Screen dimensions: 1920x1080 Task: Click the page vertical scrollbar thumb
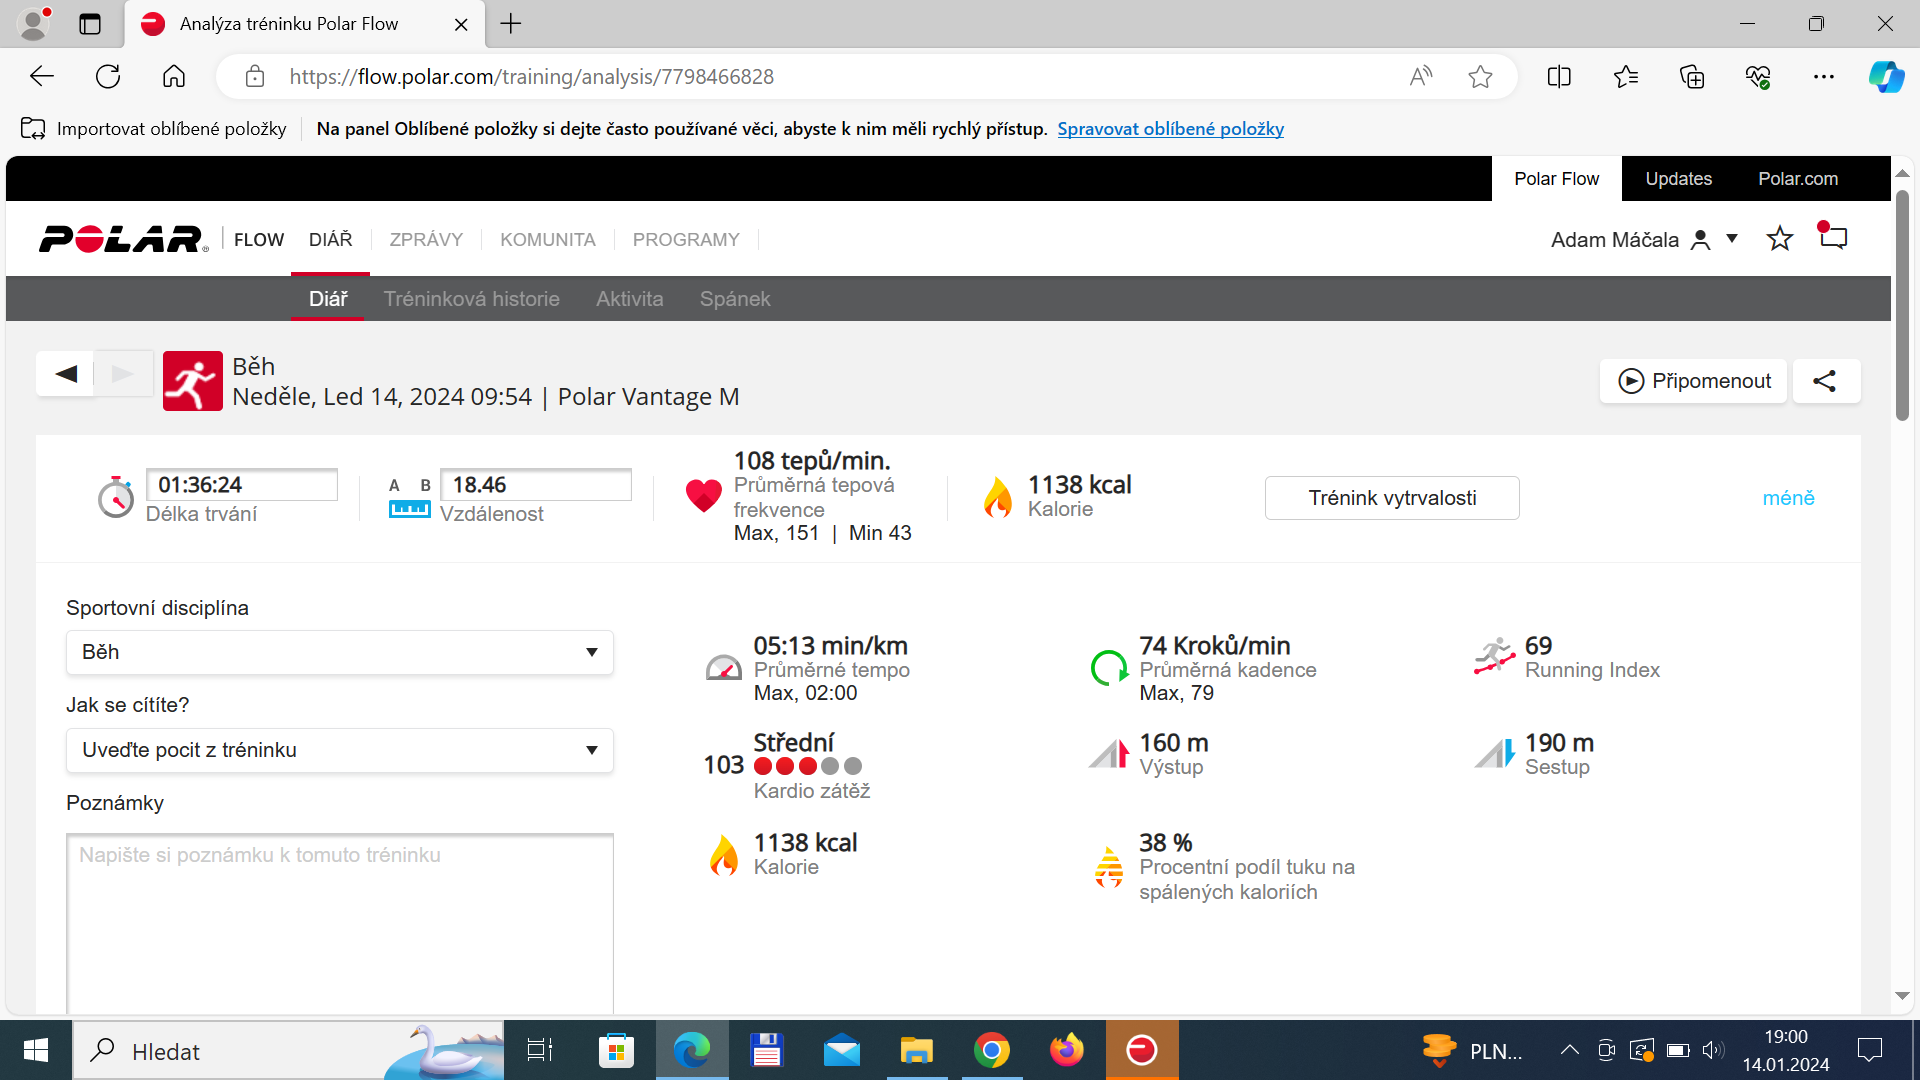(1902, 305)
